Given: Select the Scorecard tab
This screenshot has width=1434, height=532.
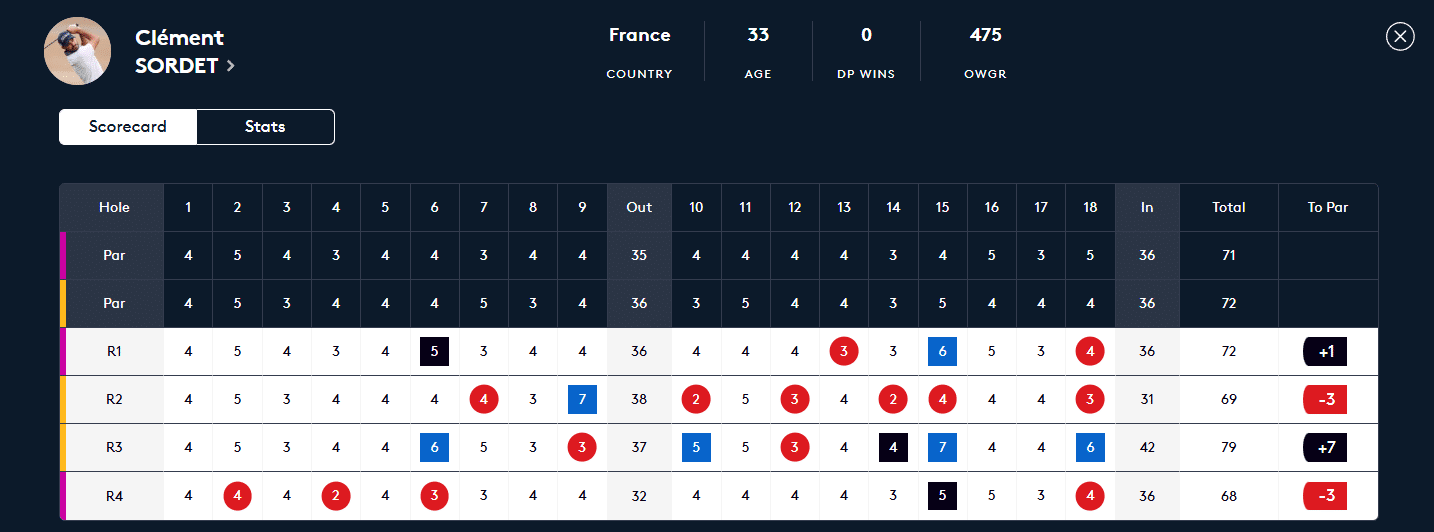Looking at the screenshot, I should [x=128, y=127].
